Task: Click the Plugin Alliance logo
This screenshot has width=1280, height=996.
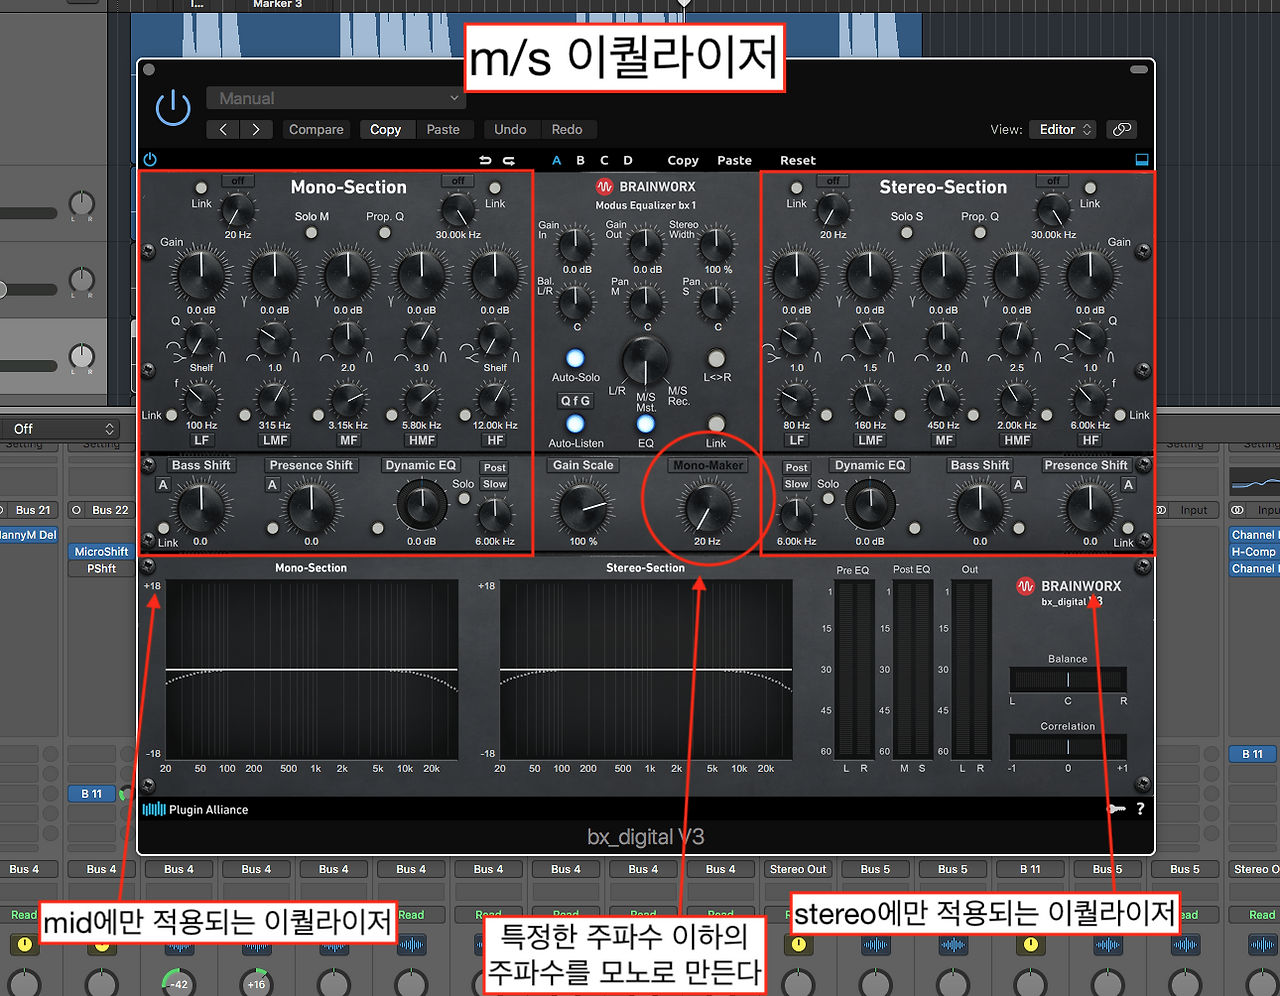Action: point(196,810)
